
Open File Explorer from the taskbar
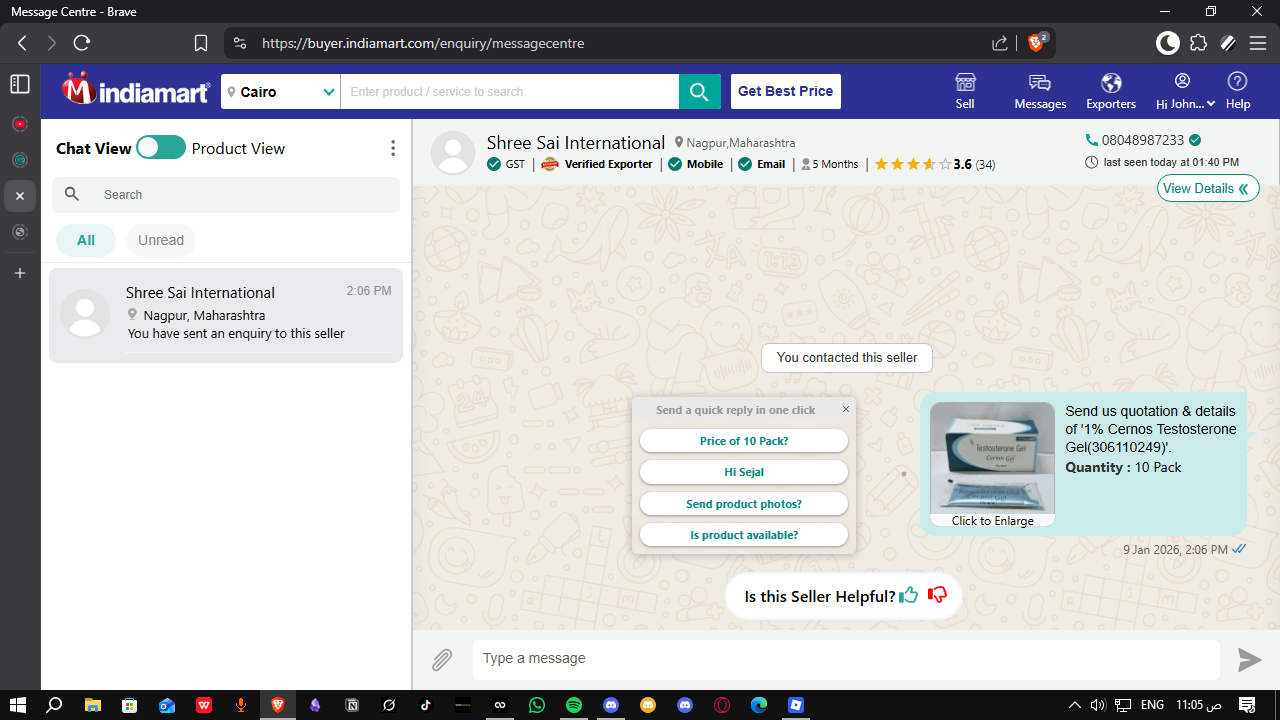point(92,705)
